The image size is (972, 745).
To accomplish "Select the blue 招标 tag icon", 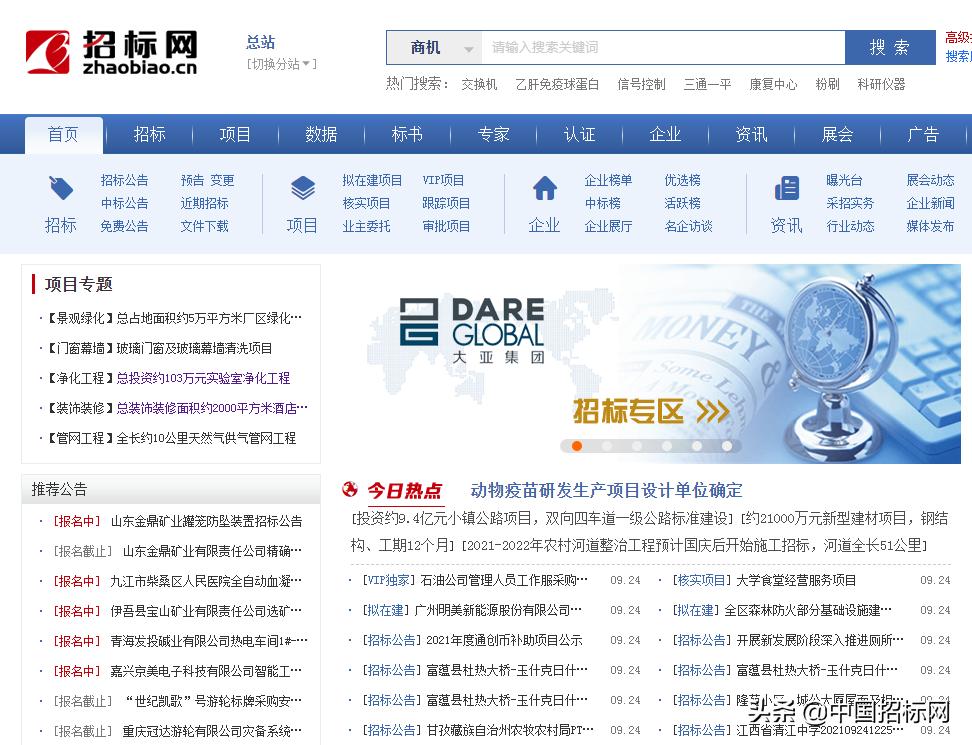I will point(60,190).
